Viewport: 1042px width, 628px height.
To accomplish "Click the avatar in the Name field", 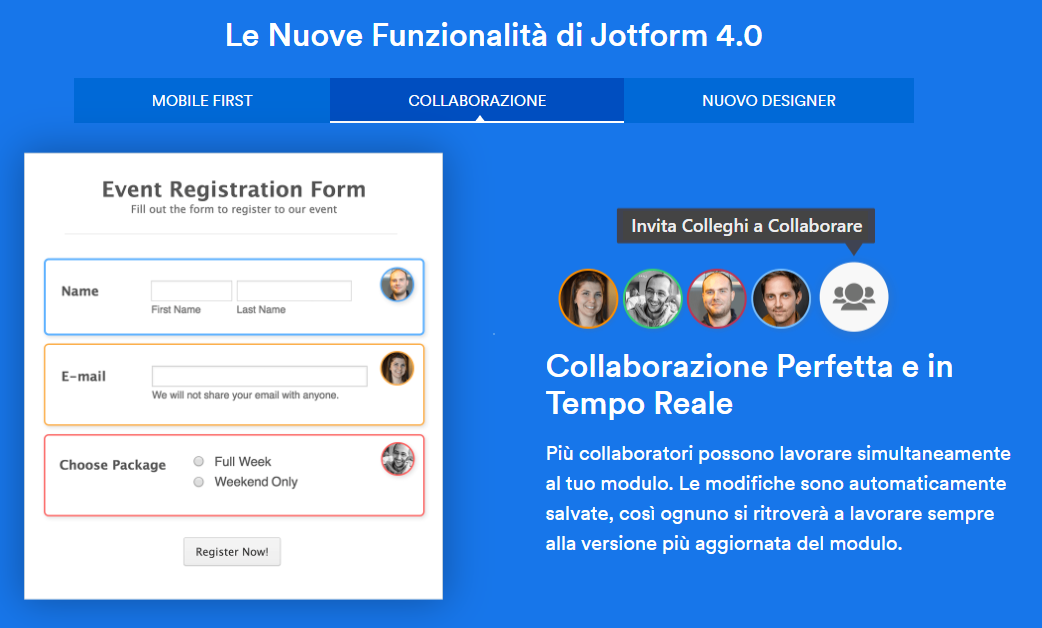I will (x=397, y=284).
